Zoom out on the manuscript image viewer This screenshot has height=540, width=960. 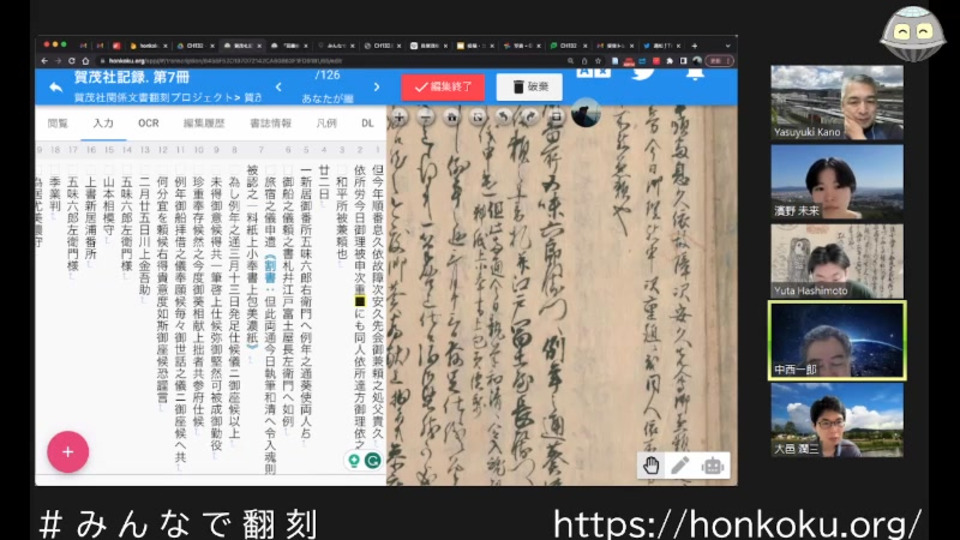[426, 117]
